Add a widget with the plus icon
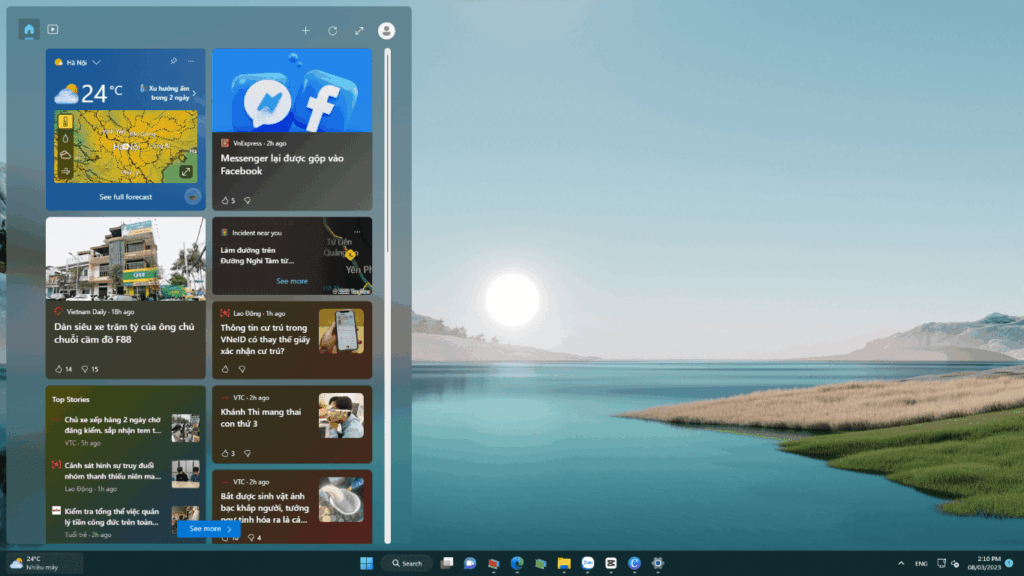The image size is (1024, 576). [x=305, y=31]
